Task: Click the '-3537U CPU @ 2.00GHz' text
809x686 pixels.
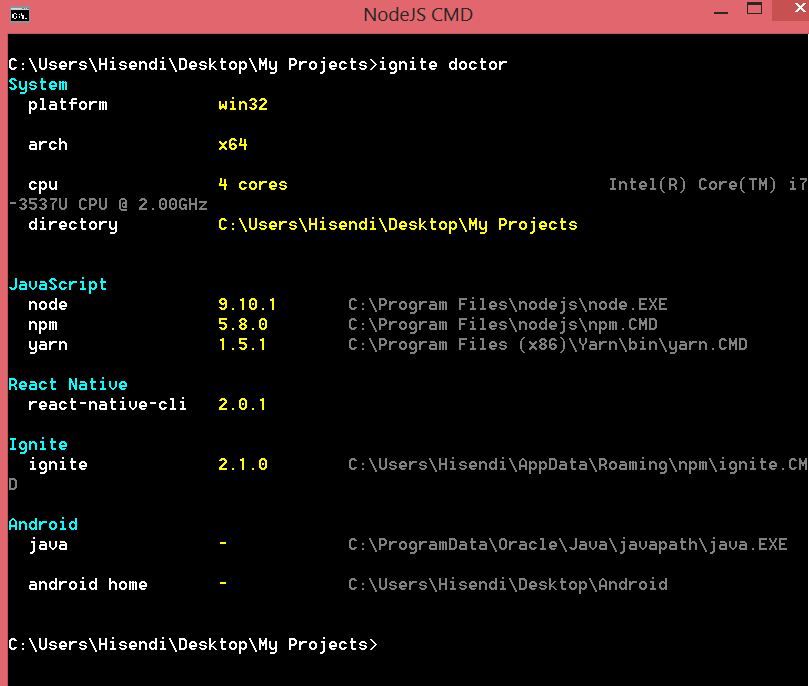Action: click(x=108, y=205)
